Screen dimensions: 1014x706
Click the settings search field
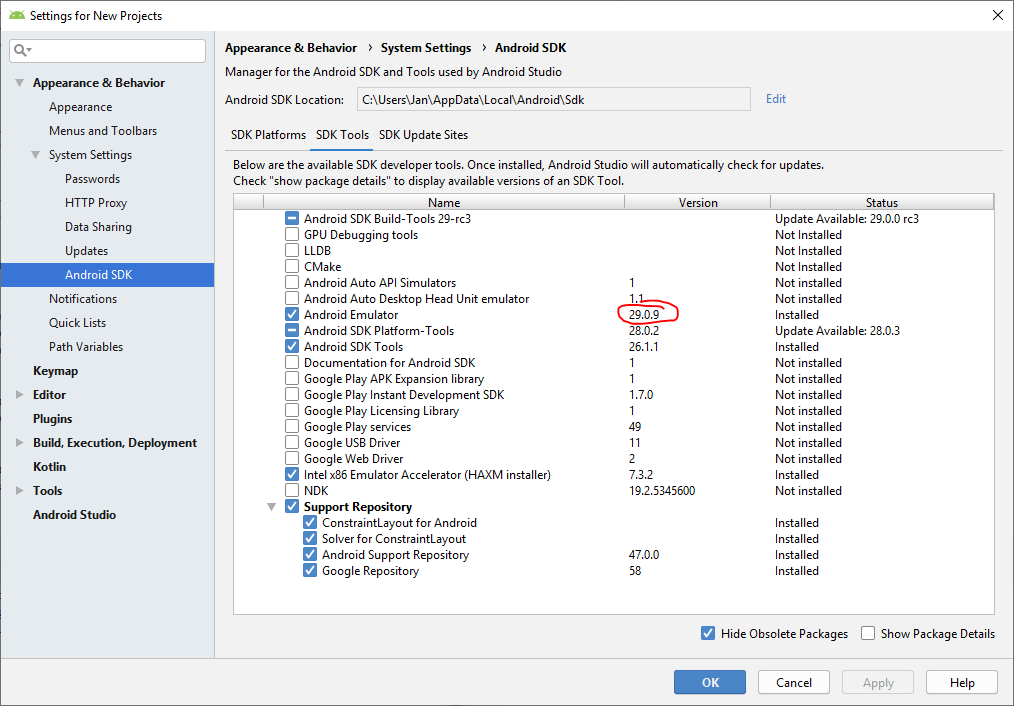(107, 50)
